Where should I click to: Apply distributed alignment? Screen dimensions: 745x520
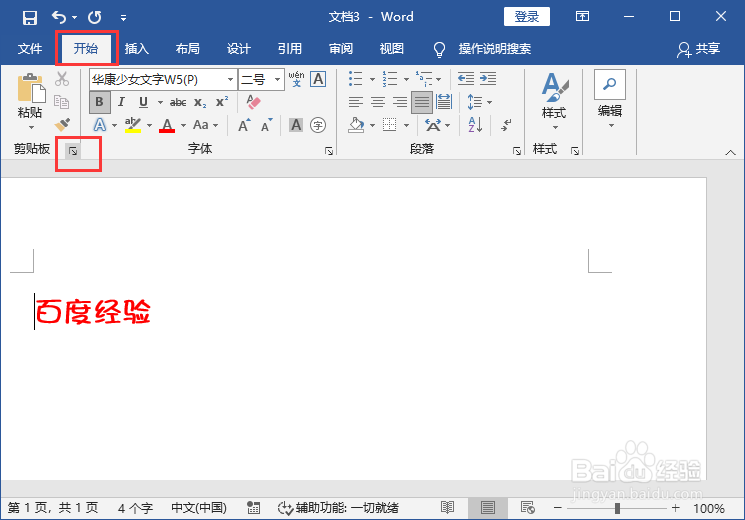click(x=444, y=102)
